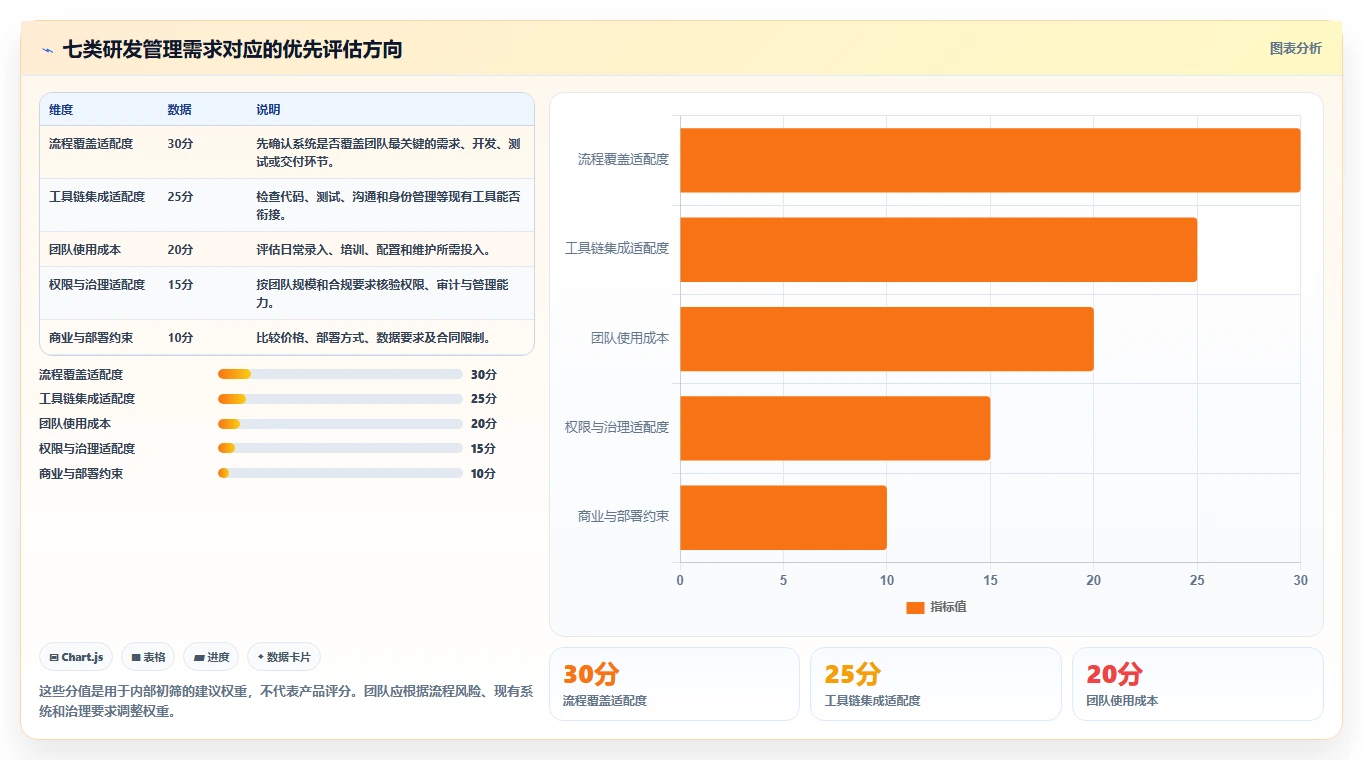Screen dimensions: 1363x760
Task: Select the 表格 chip
Action: [x=148, y=657]
